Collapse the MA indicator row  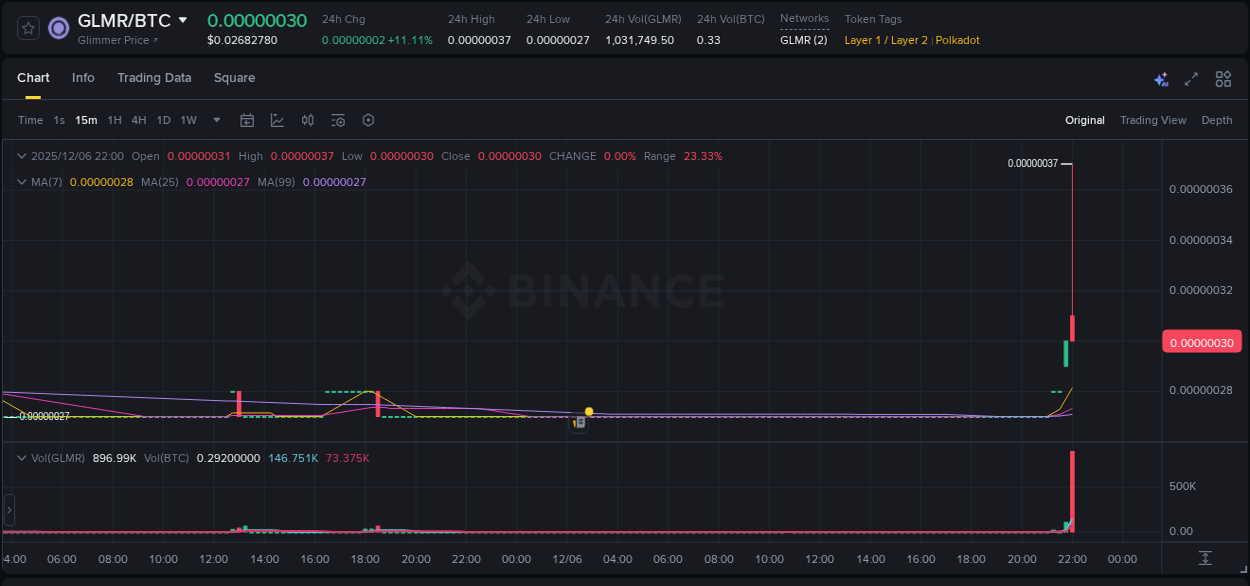pyautogui.click(x=20, y=182)
